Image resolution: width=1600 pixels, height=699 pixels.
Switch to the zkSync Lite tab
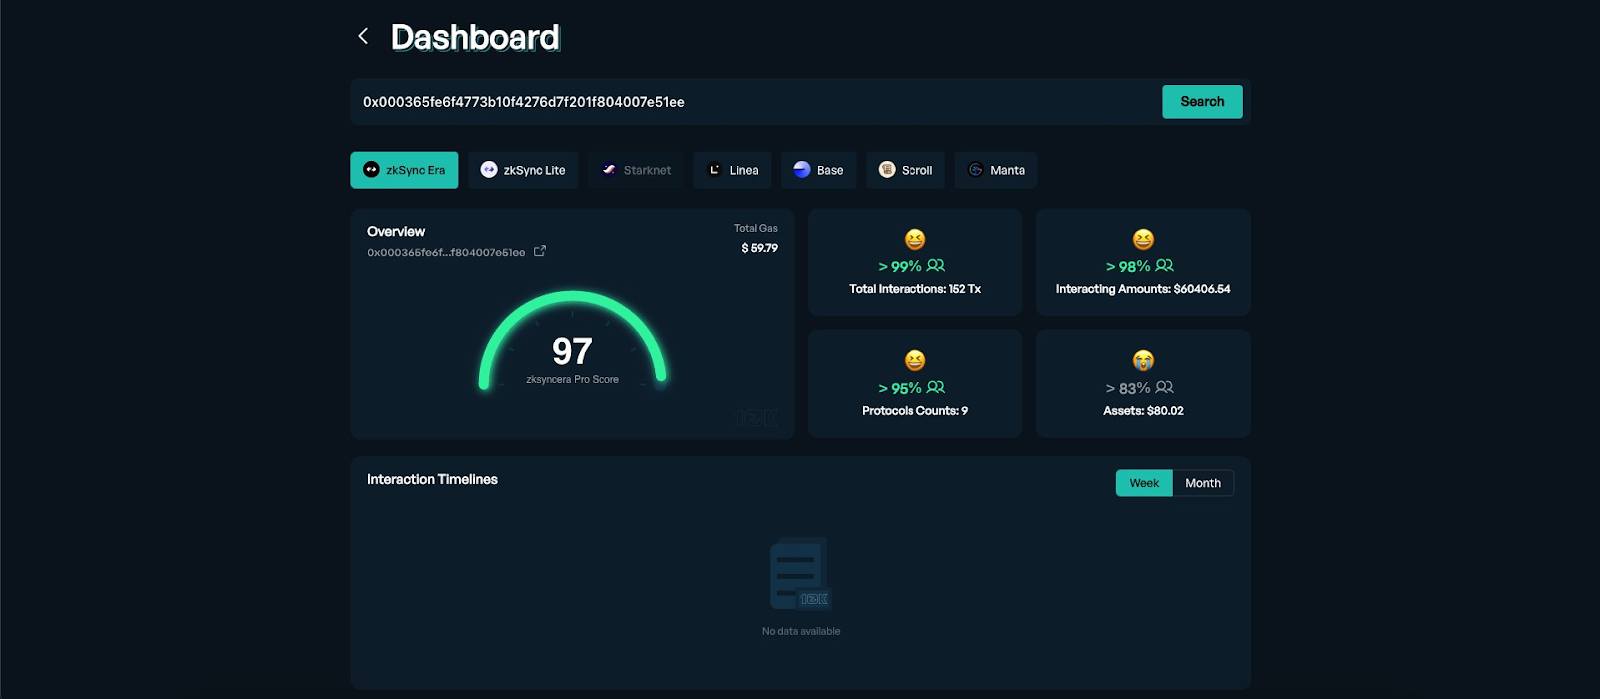point(523,170)
